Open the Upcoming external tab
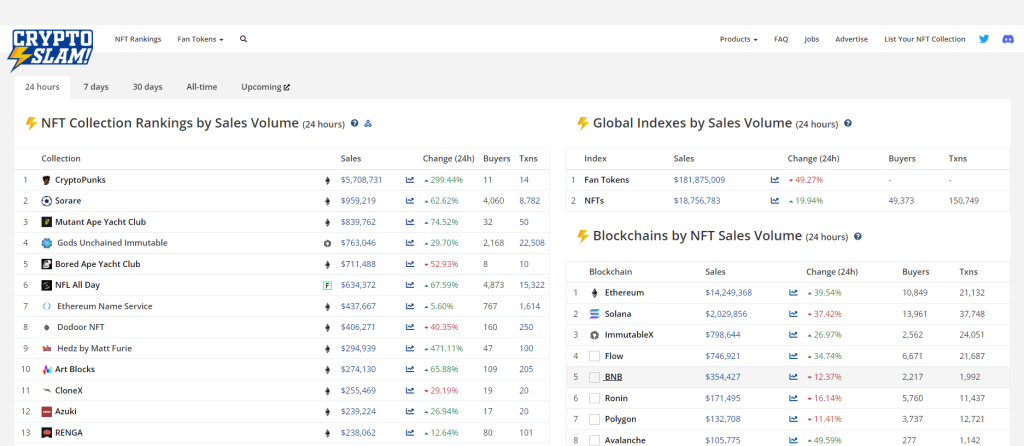The width and height of the screenshot is (1024, 446). point(266,87)
